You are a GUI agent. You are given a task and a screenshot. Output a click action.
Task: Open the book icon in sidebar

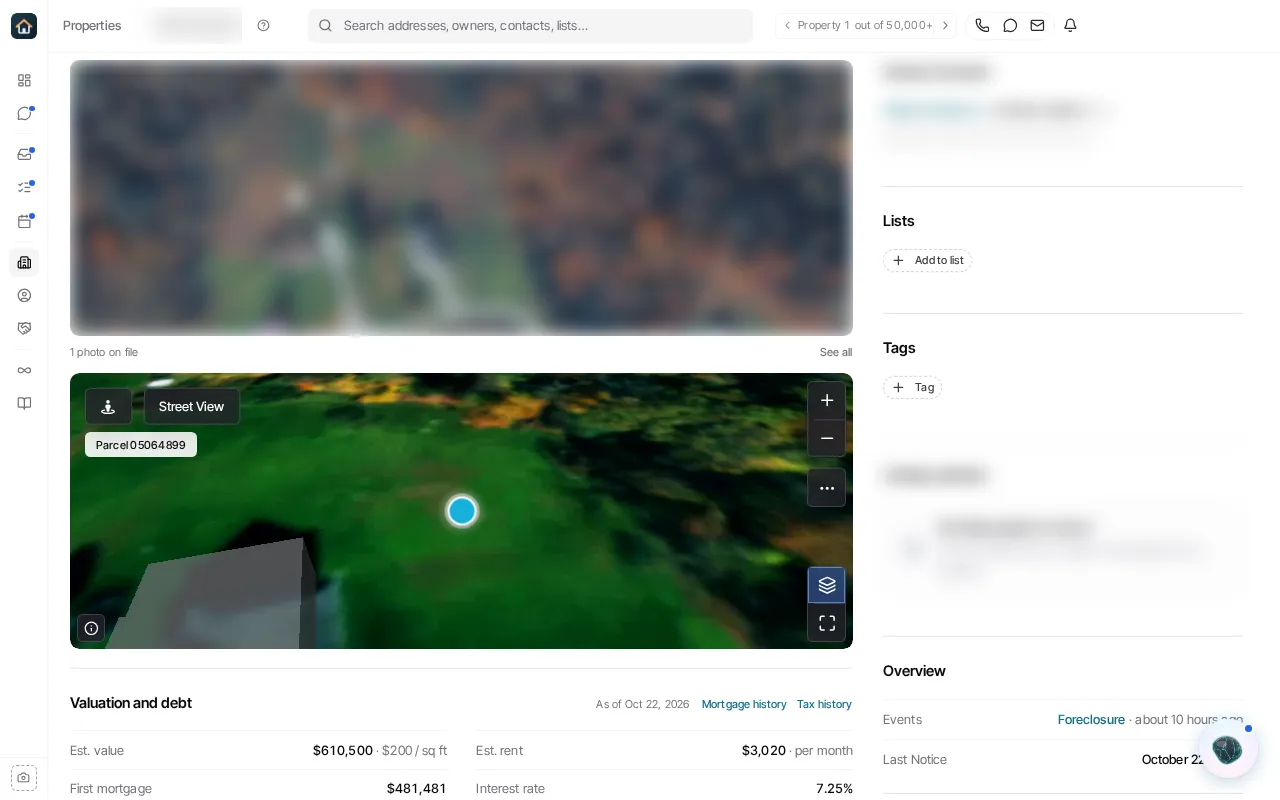click(x=24, y=403)
